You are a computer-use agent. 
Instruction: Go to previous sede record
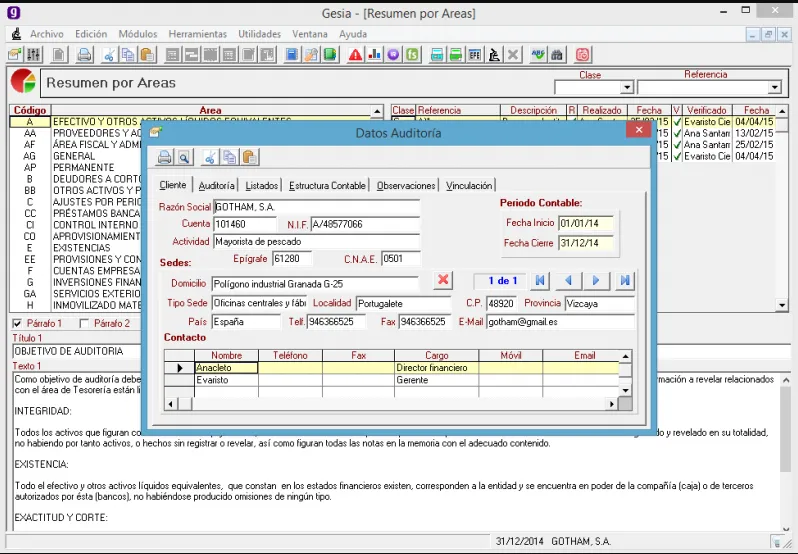point(568,280)
